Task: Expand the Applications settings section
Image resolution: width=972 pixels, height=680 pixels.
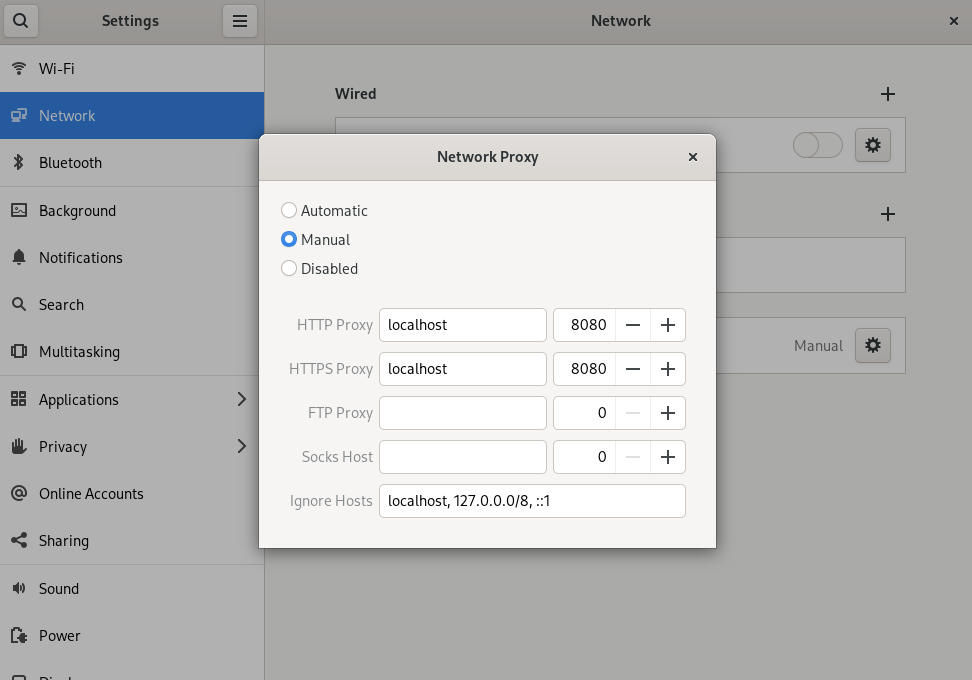Action: [132, 400]
